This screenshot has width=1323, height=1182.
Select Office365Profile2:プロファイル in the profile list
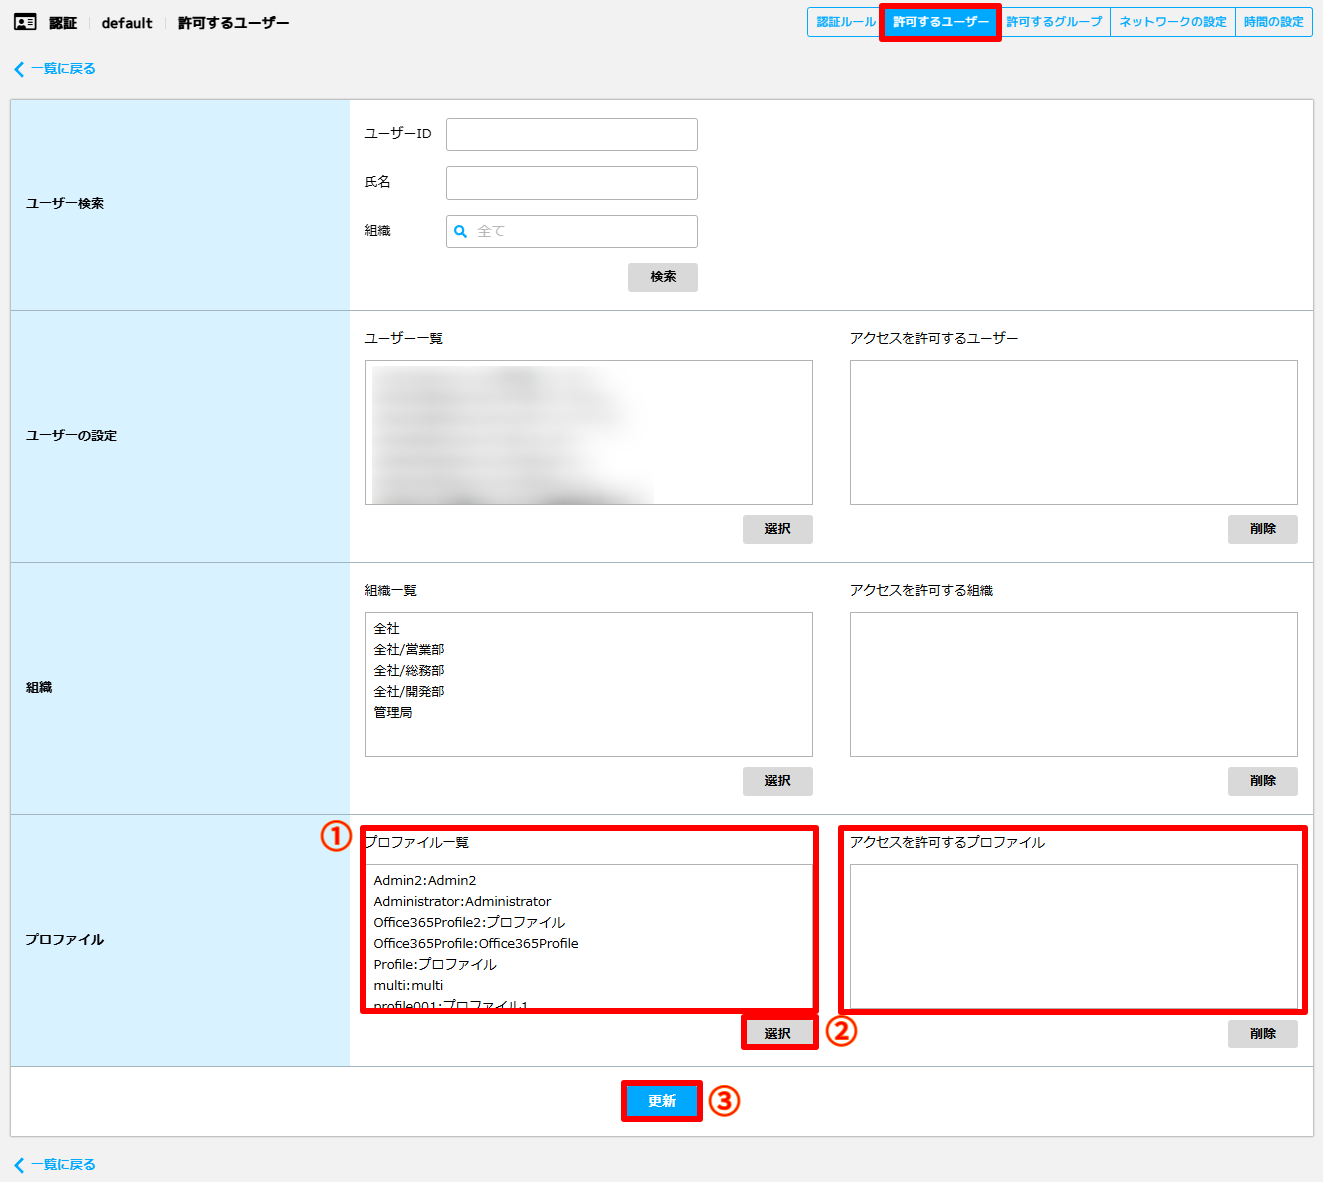469,923
